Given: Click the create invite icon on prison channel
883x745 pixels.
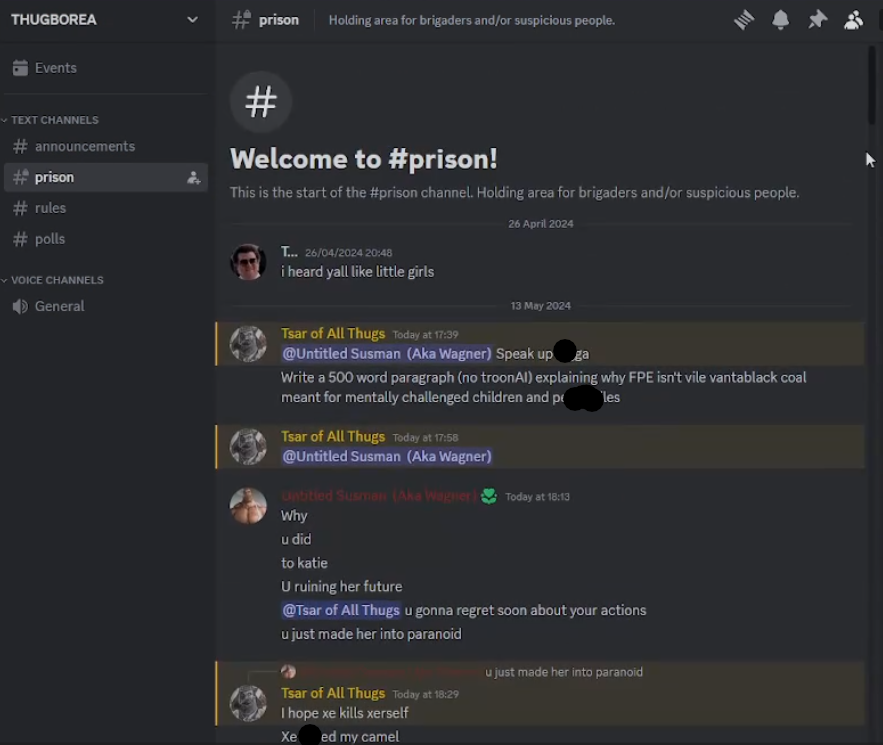Looking at the screenshot, I should (x=193, y=178).
